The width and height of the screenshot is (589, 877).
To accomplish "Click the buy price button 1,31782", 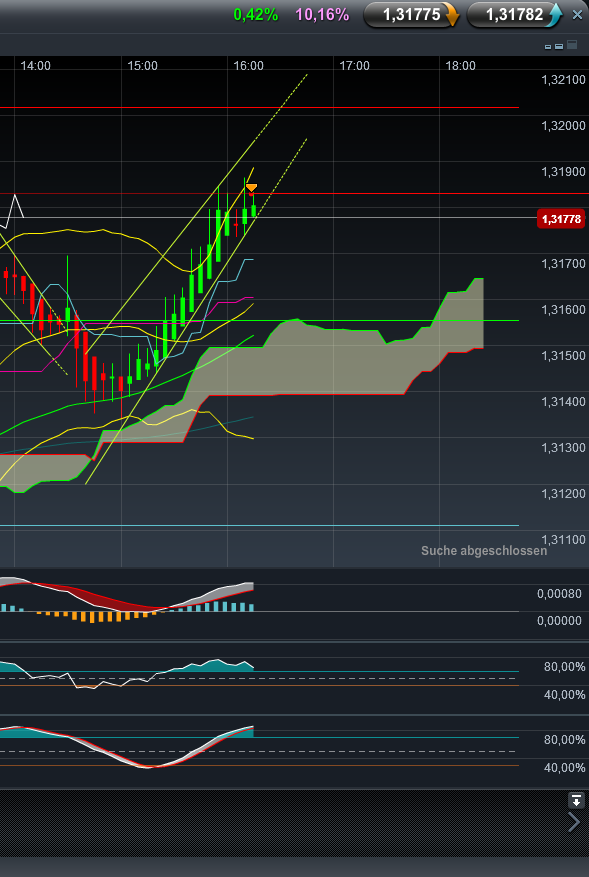I will tap(514, 15).
